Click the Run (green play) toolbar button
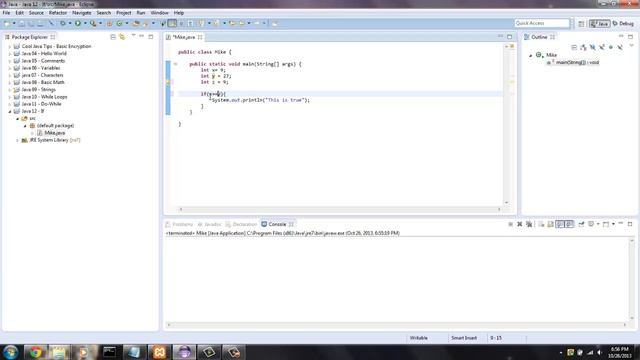 pyautogui.click(x=78, y=23)
